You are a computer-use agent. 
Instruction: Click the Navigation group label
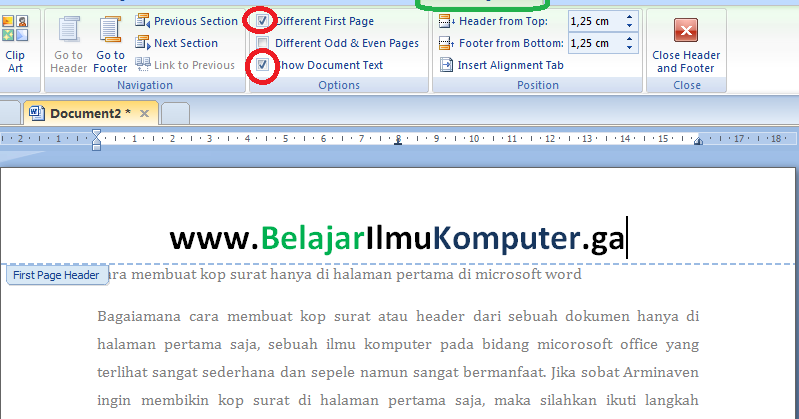145,85
